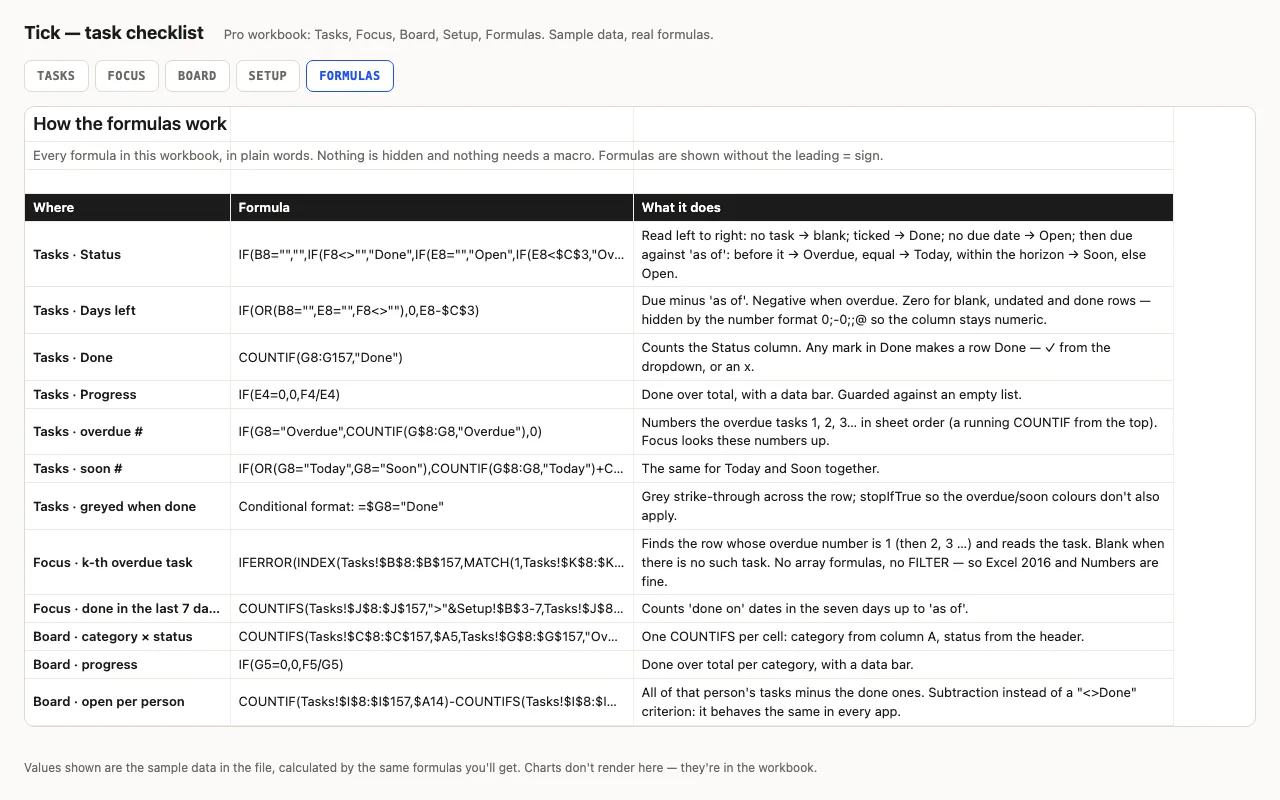1280x800 pixels.
Task: Go to the Board tab
Action: (197, 76)
